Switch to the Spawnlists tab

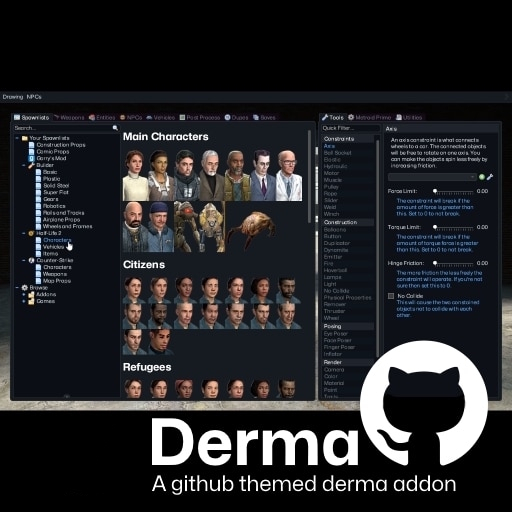pos(32,117)
